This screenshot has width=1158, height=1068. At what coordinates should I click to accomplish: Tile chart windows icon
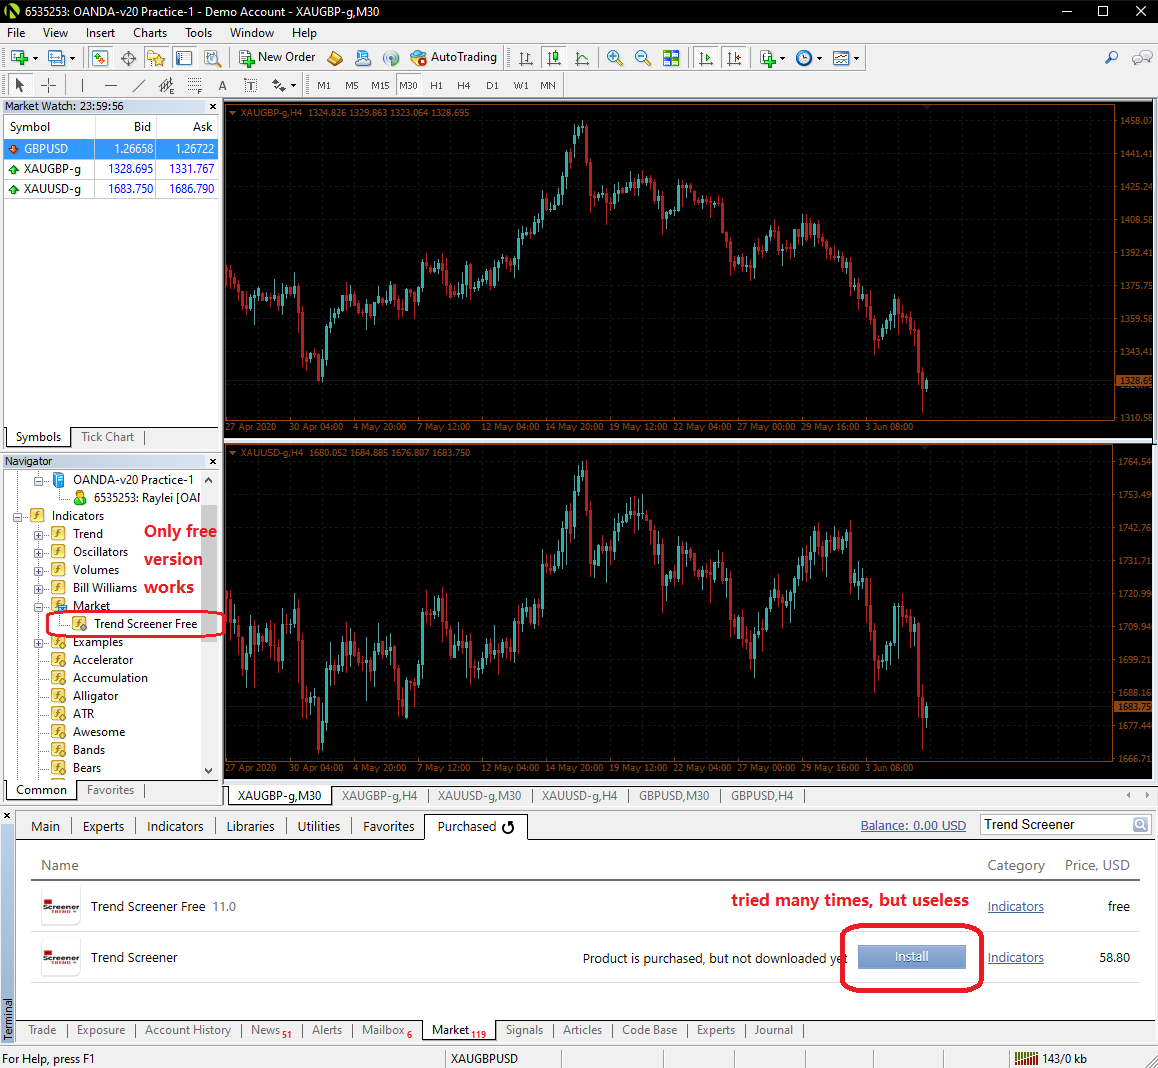(671, 58)
